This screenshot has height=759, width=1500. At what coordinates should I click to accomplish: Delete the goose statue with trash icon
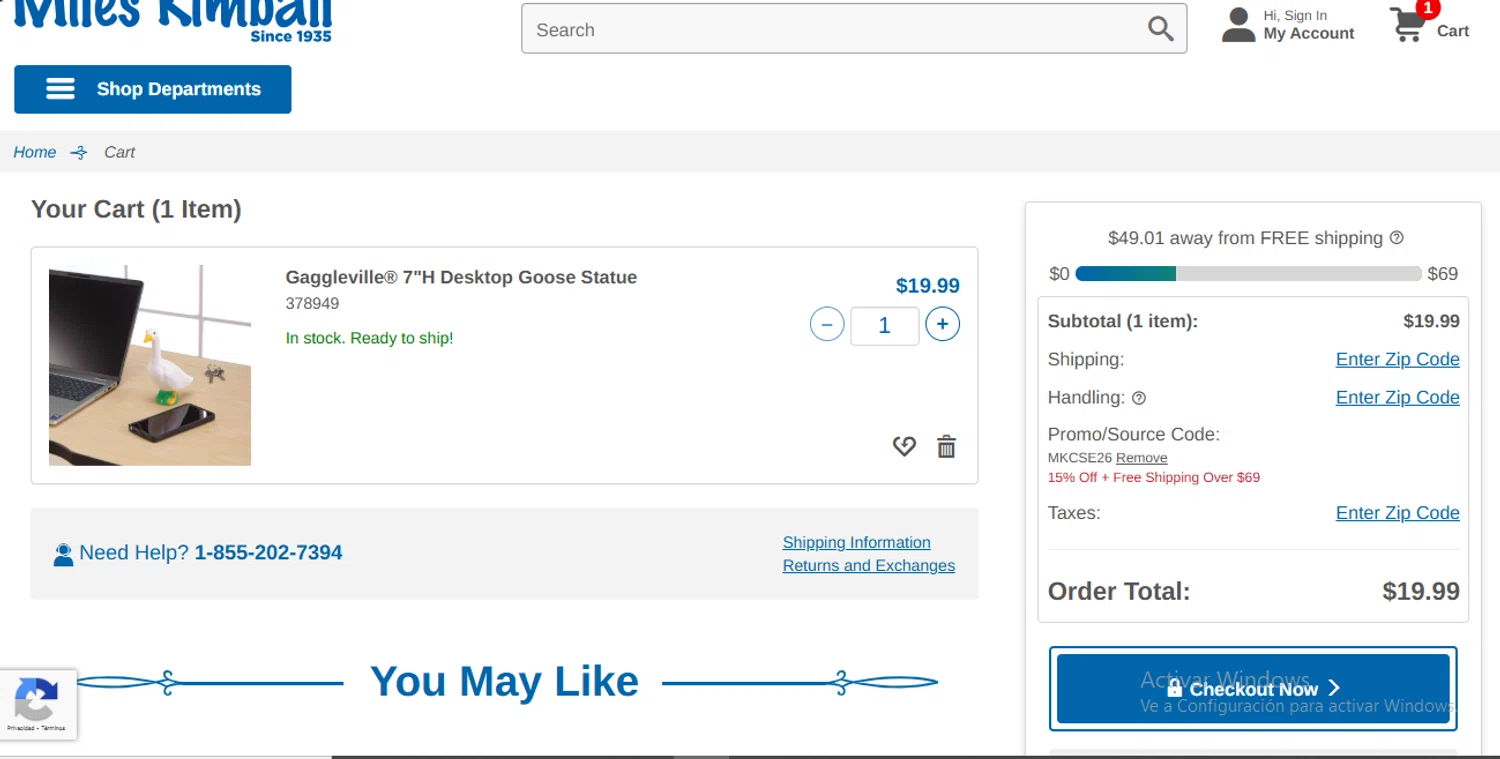[946, 447]
